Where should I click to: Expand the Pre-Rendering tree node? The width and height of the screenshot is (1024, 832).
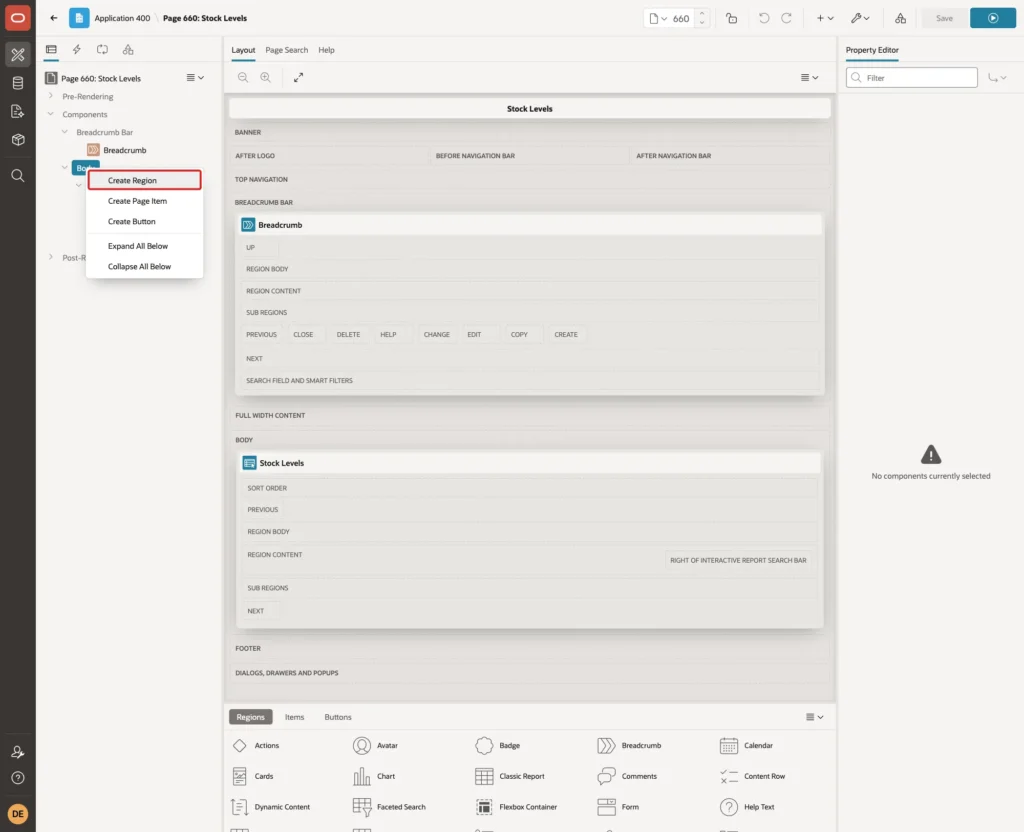[51, 96]
